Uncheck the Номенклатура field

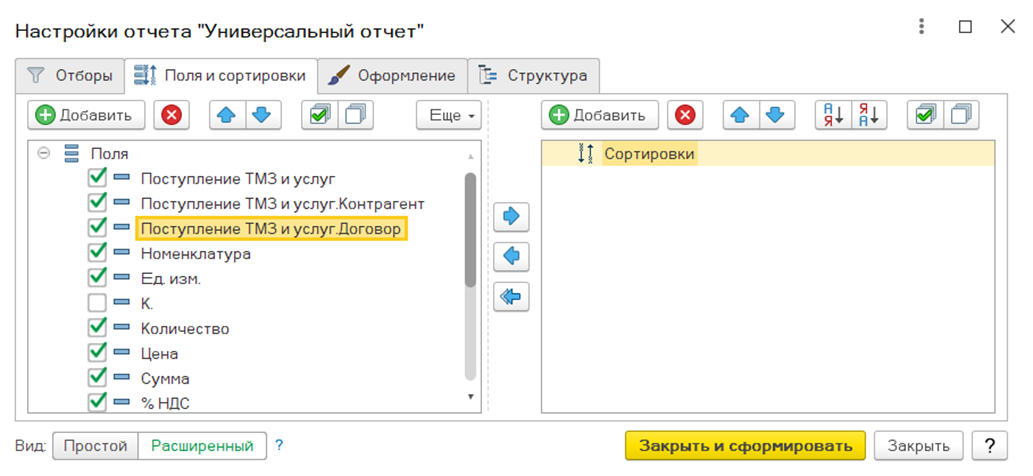point(98,253)
